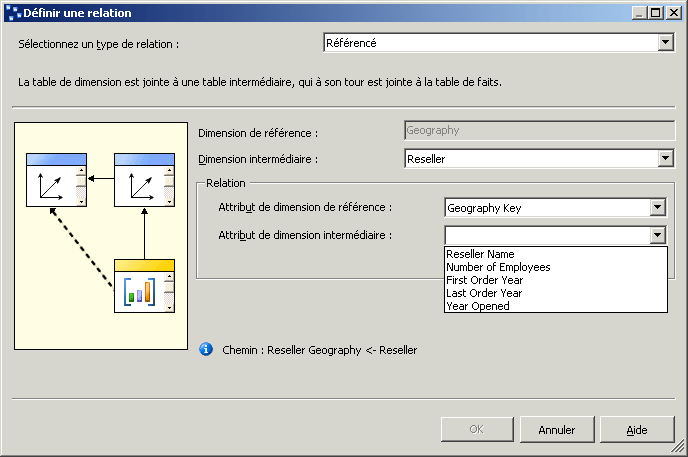Select Reseller Name from the list

[x=480, y=254]
